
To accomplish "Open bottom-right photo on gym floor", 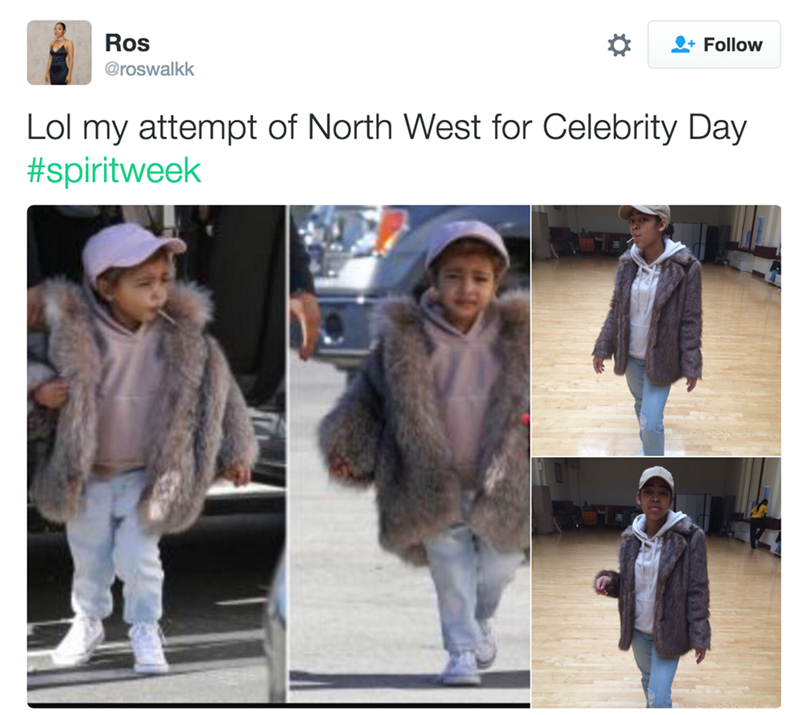I will coord(655,582).
